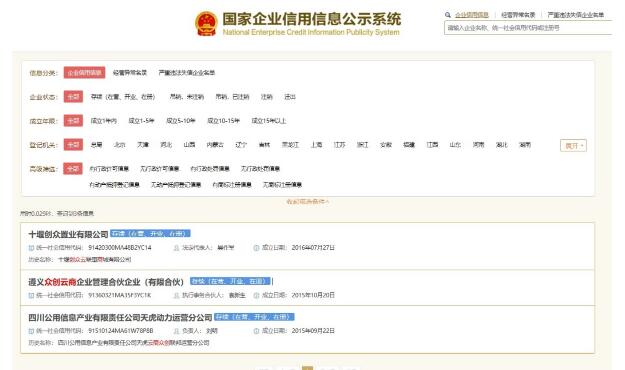The width and height of the screenshot is (625, 370).
Task: Switch to 严重违法失信企业名单 header tab
Action: pos(576,15)
